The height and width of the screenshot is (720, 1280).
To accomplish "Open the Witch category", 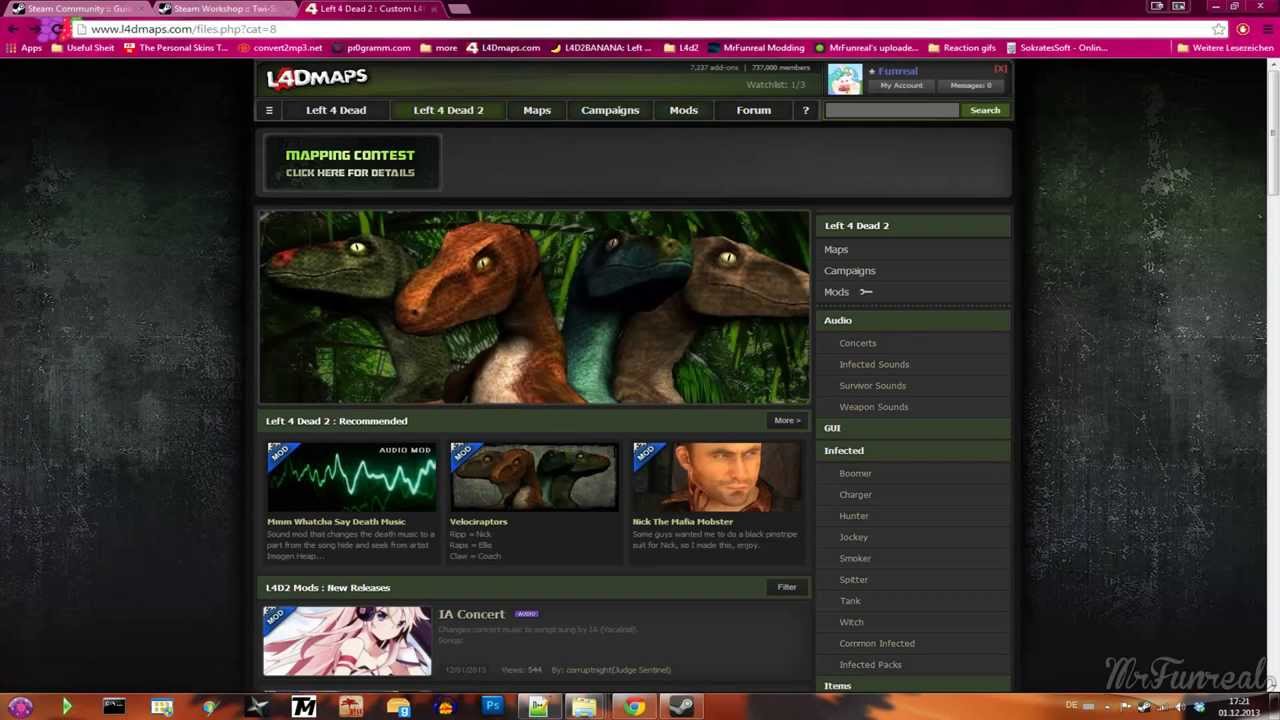I will tap(851, 622).
